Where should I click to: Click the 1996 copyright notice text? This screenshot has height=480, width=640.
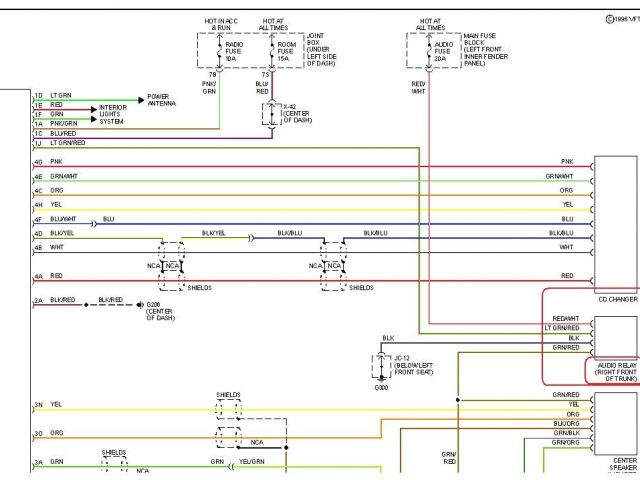[x=621, y=18]
